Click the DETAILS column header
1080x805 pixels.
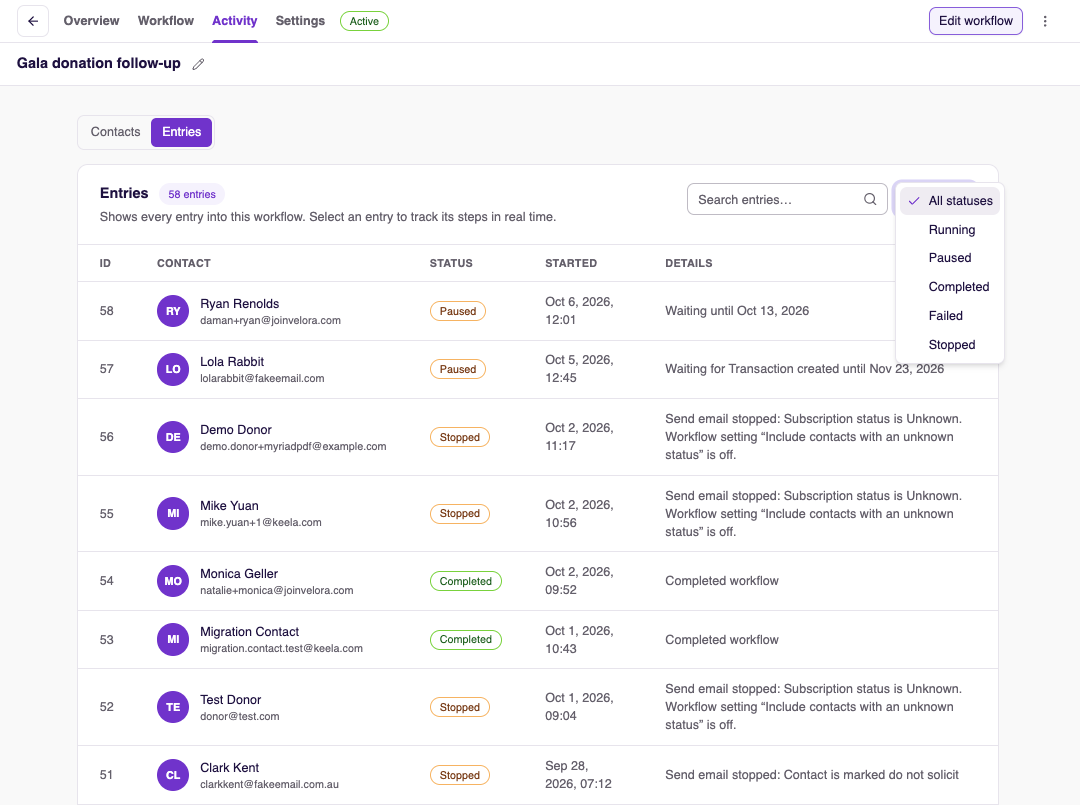(x=689, y=263)
